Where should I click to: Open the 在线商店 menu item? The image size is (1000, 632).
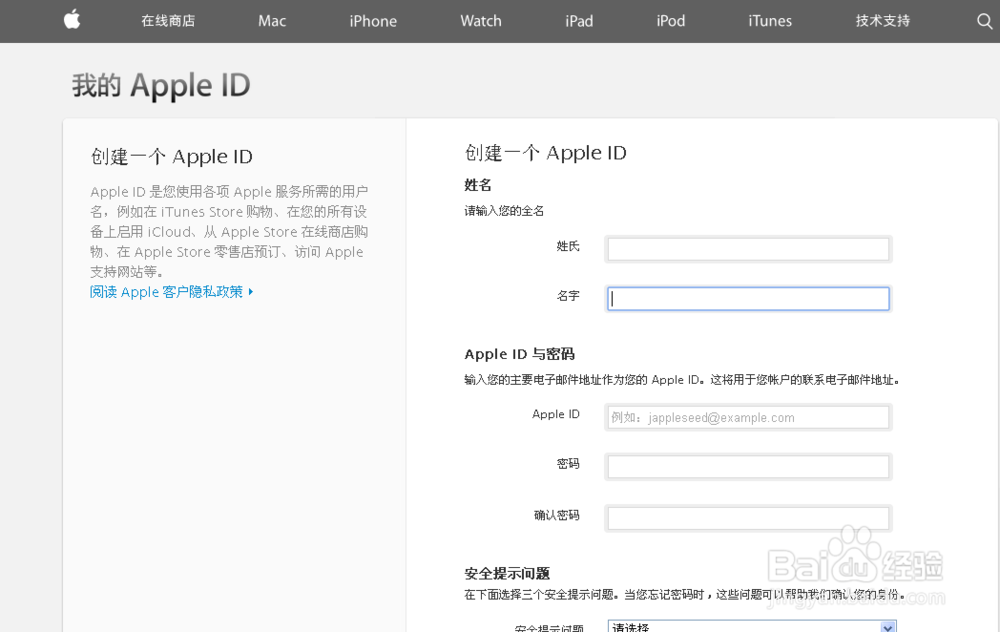[168, 21]
